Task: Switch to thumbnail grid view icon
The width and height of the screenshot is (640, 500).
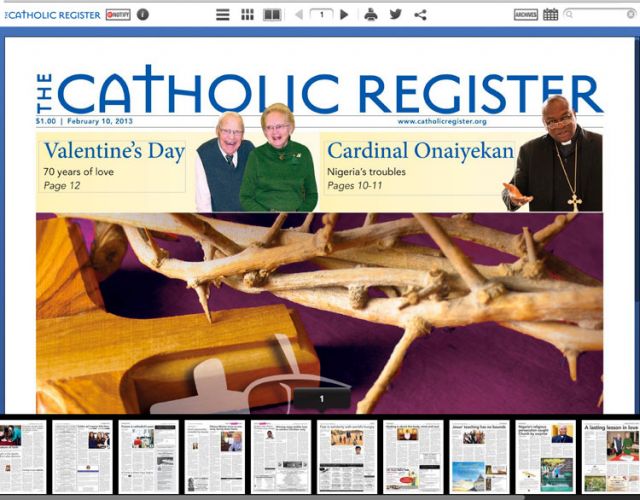Action: [247, 15]
